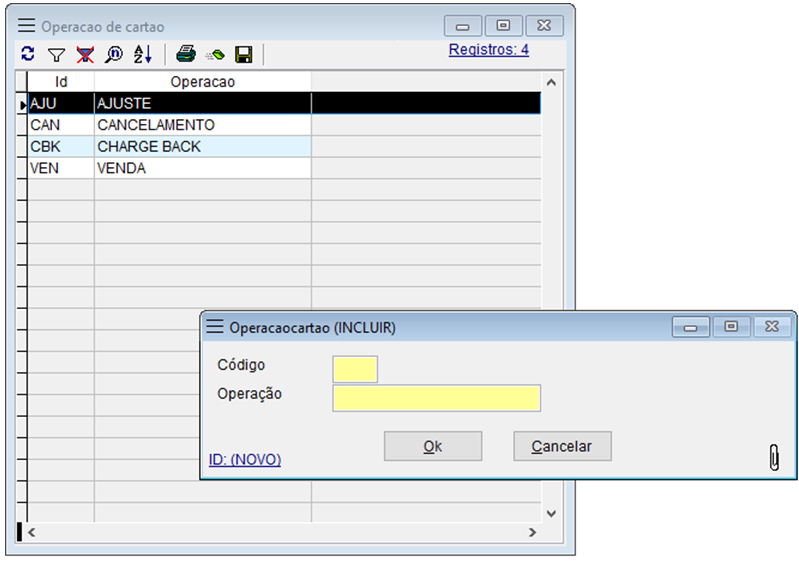Save using the floppy disk icon
799x564 pixels.
(243, 55)
